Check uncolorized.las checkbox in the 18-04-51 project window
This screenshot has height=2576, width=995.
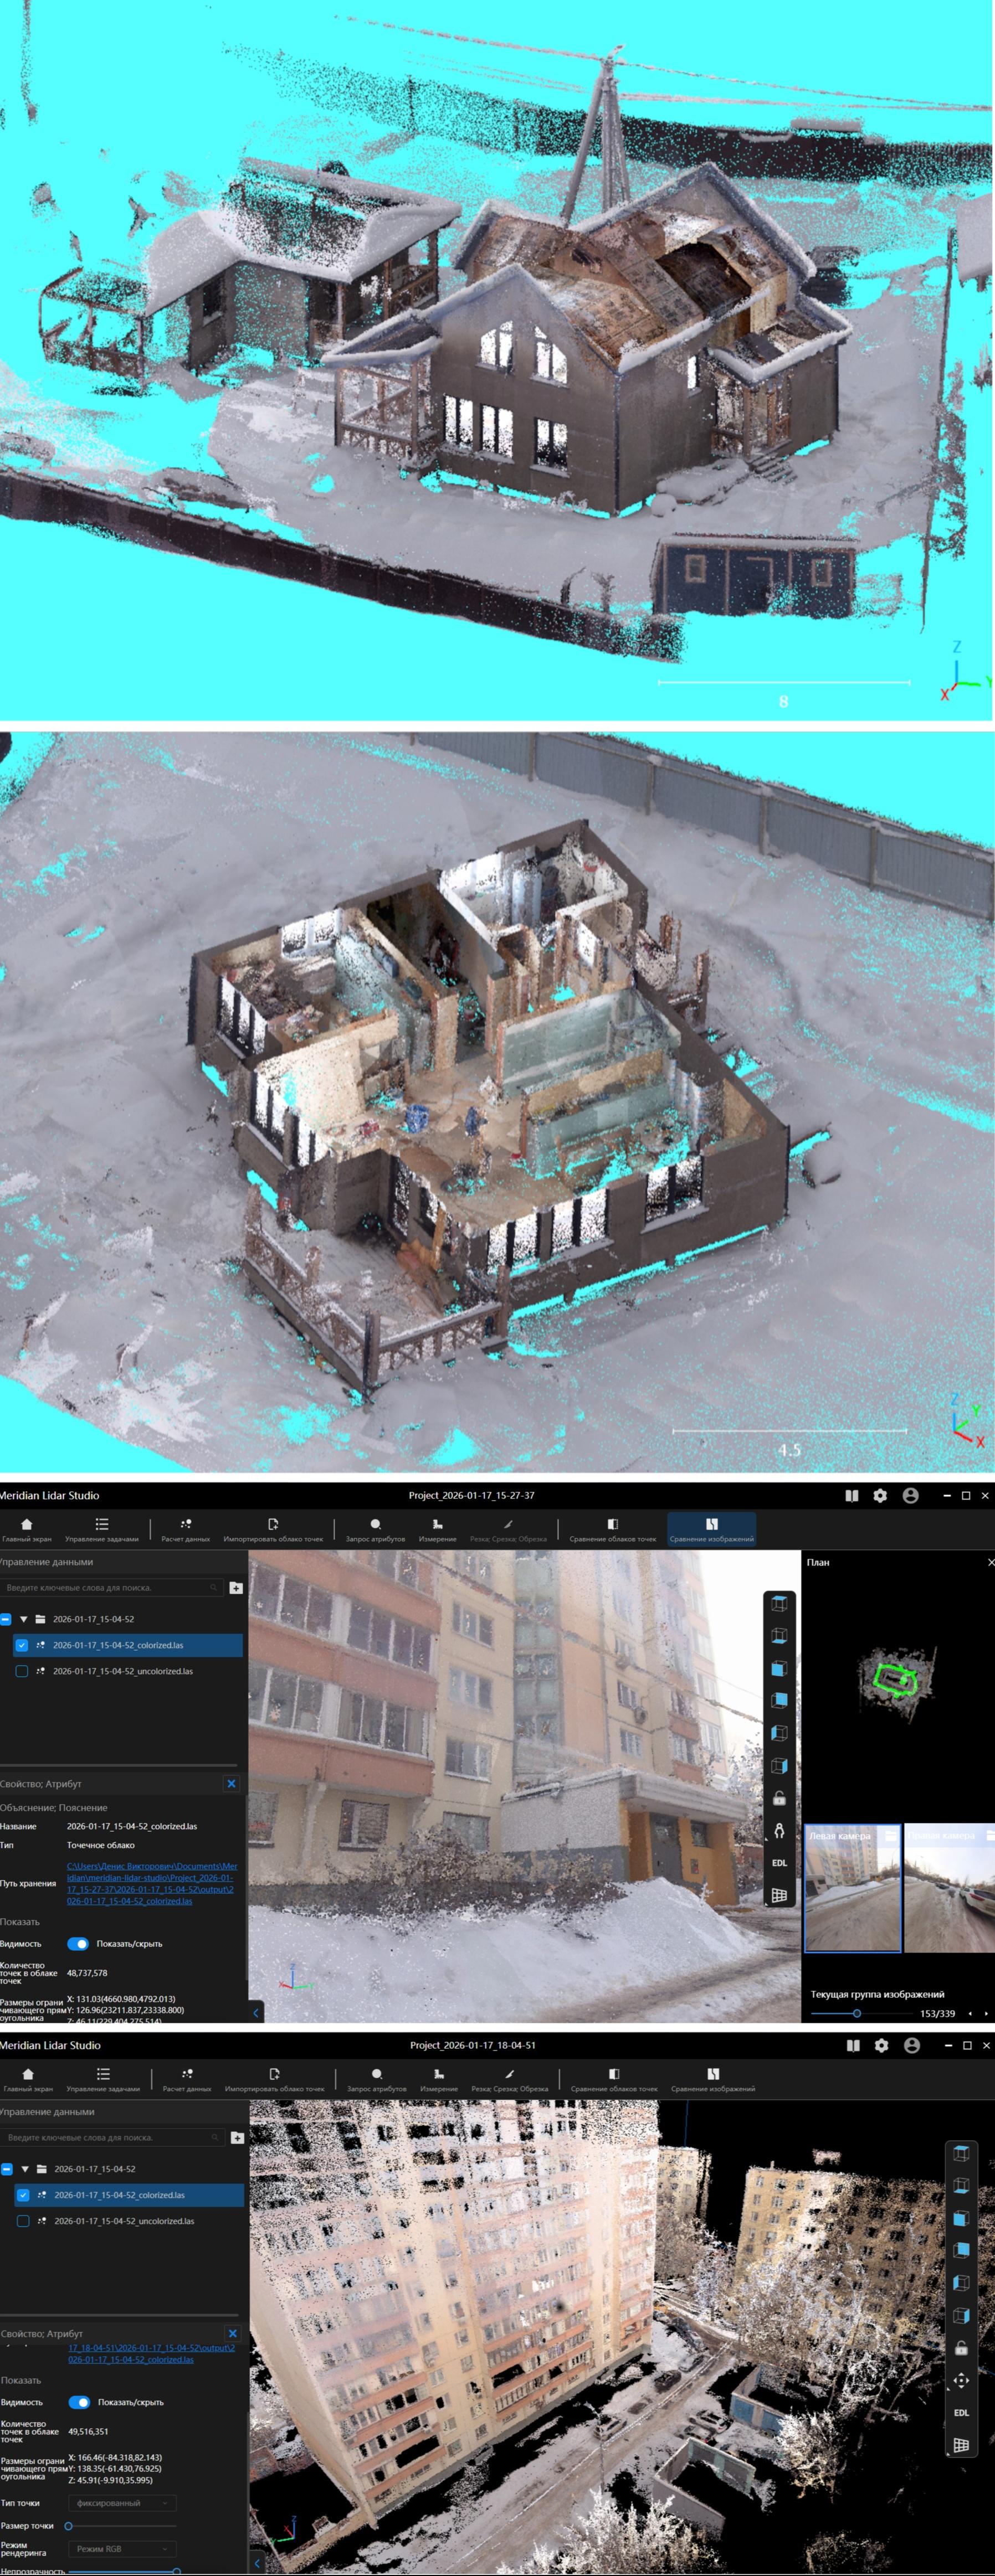pos(23,2221)
